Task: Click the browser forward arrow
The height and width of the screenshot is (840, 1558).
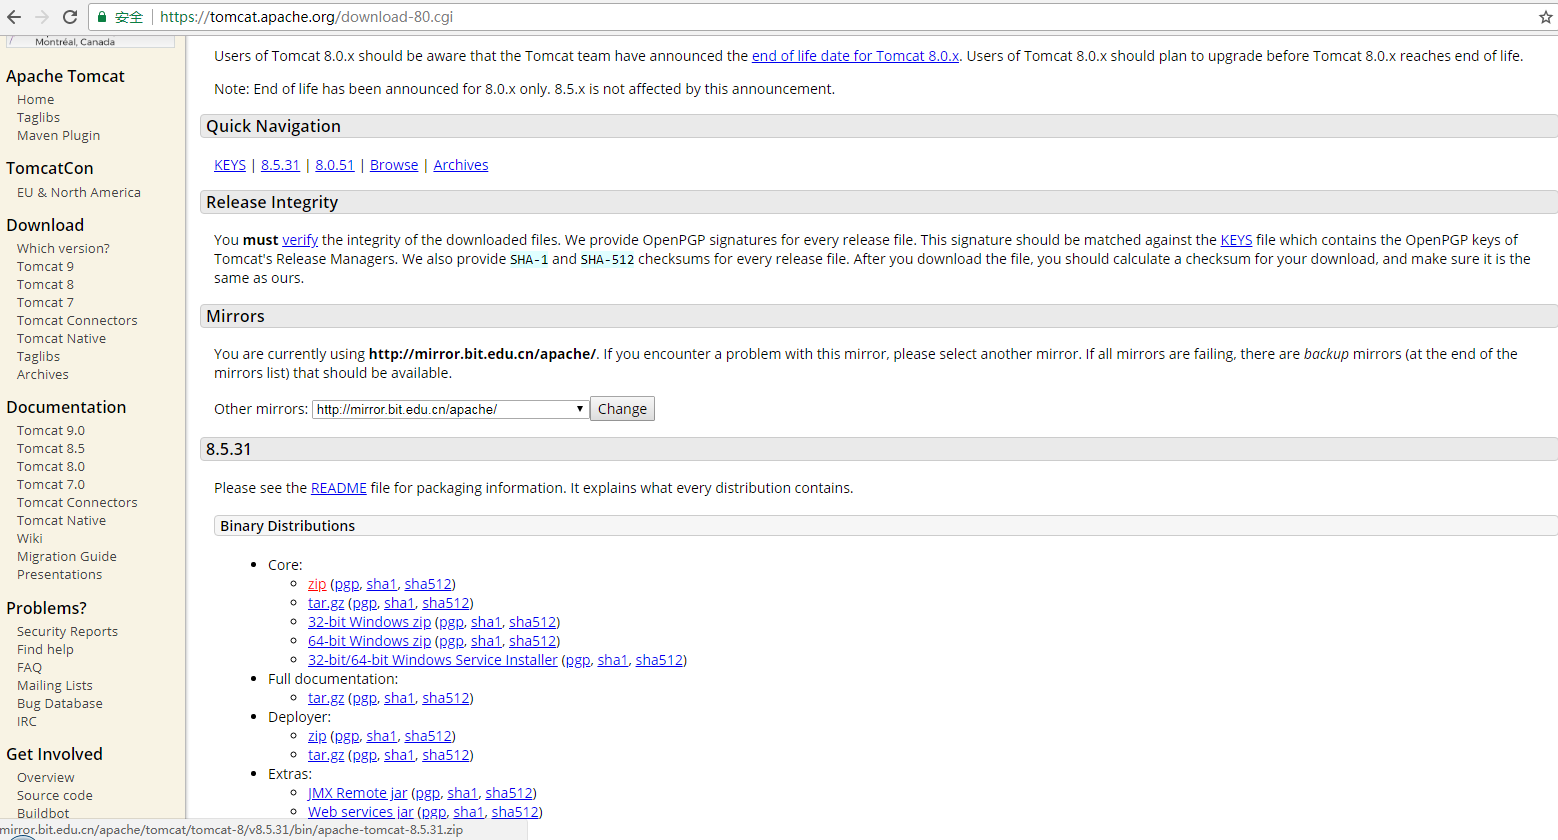Action: click(x=42, y=17)
